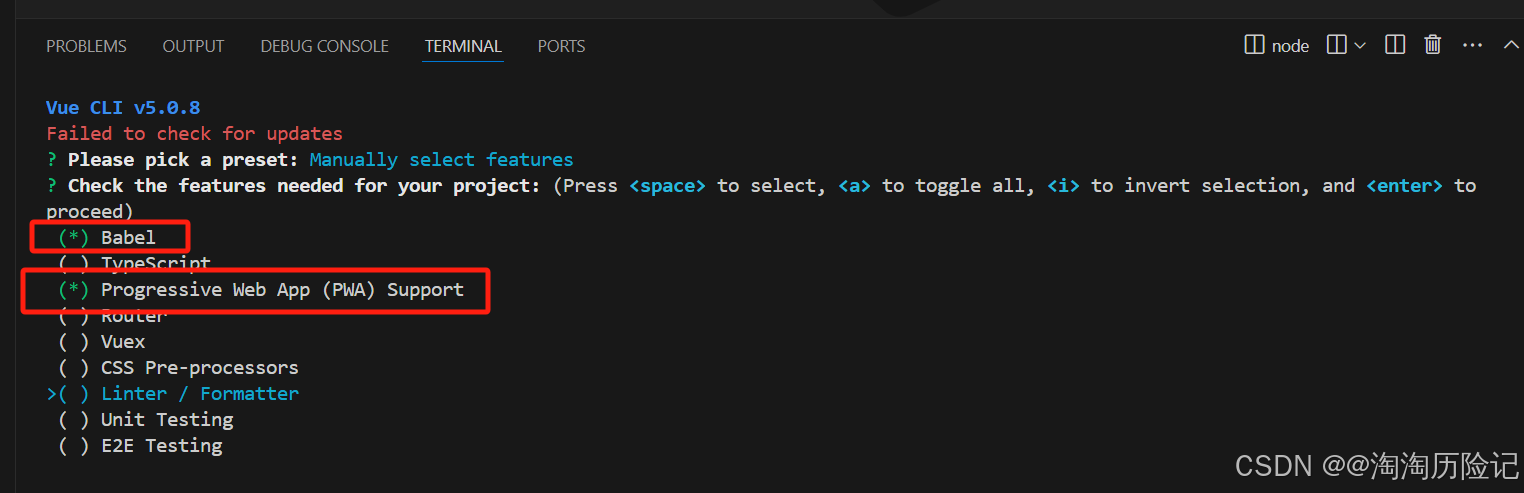Switch to the PORTS tab
Viewport: 1524px width, 493px height.
pos(561,46)
